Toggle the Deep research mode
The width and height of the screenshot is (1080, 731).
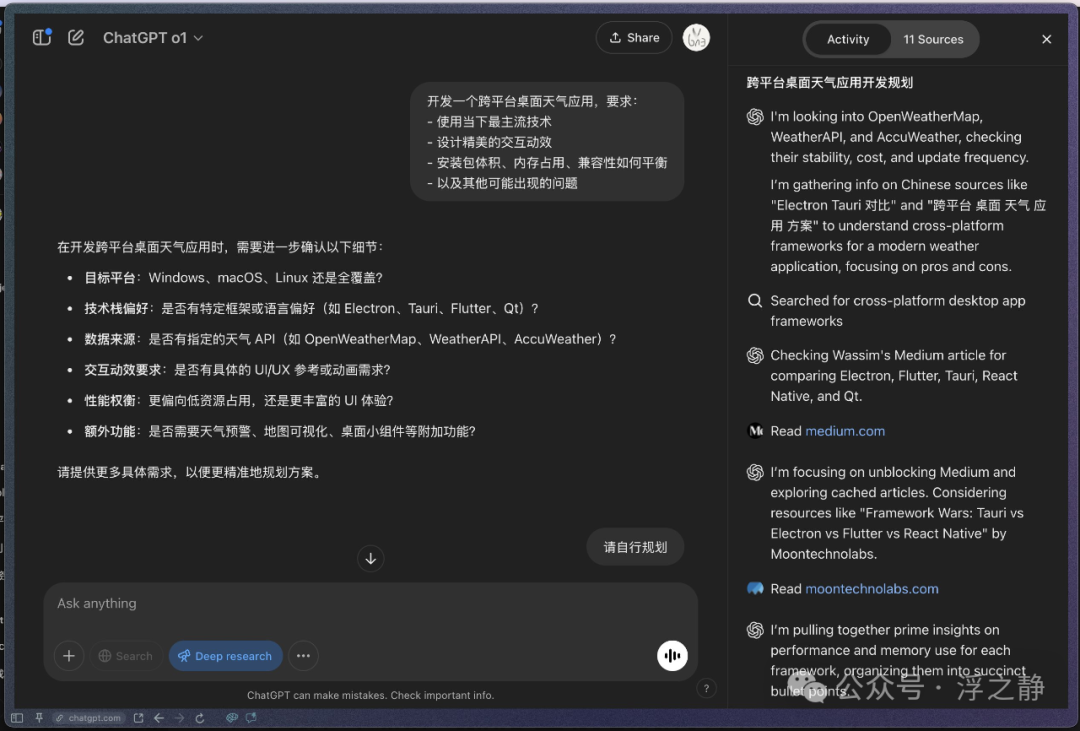(x=225, y=656)
